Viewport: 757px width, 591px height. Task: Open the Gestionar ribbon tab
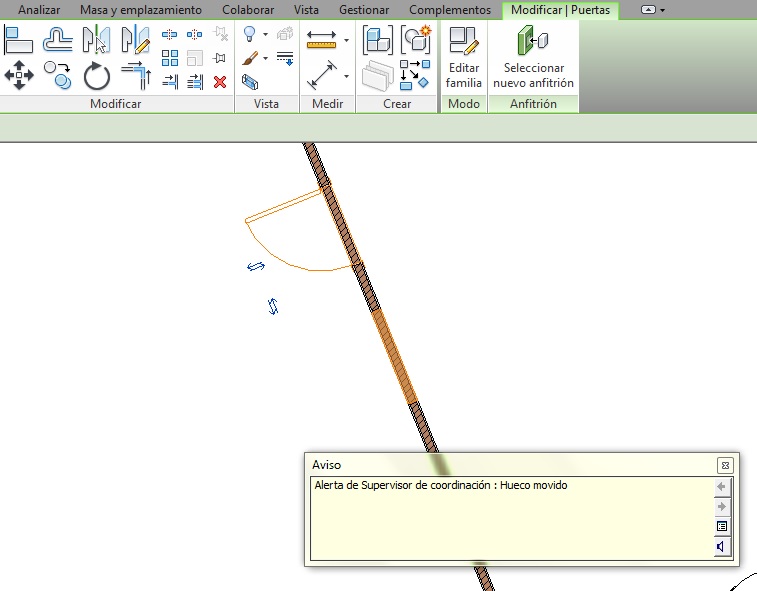tap(364, 10)
